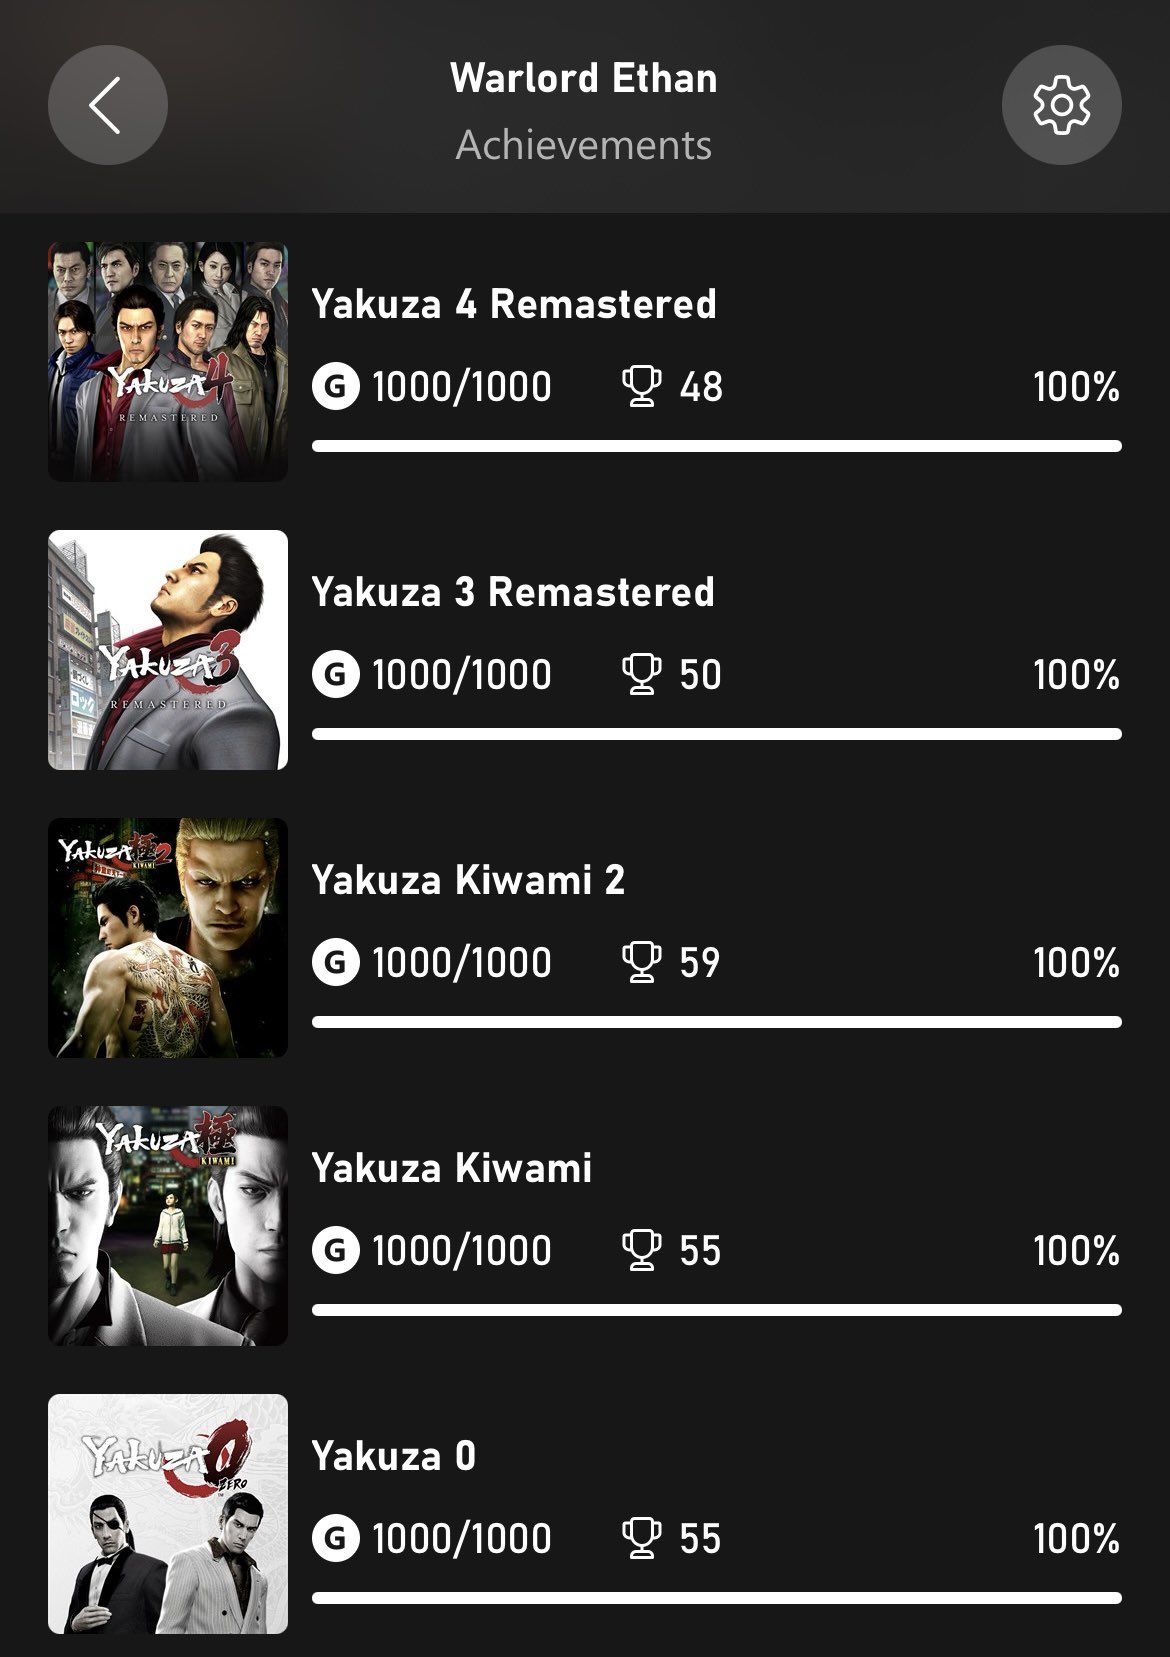
Task: Select the Yakuza Kiwami cover thumbnail
Action: tap(168, 1225)
